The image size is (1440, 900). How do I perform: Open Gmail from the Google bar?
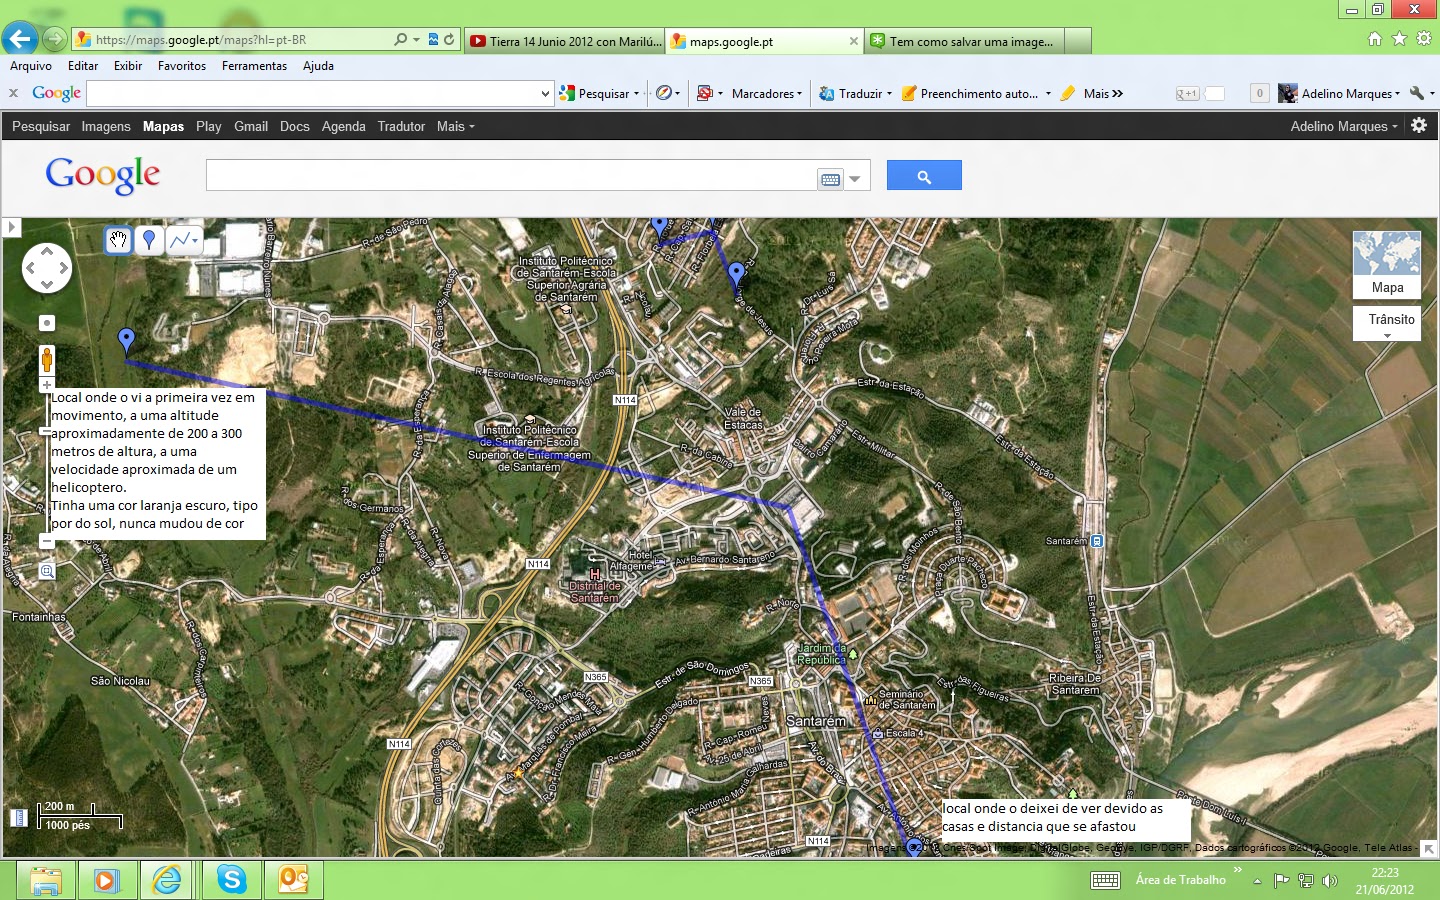point(251,126)
